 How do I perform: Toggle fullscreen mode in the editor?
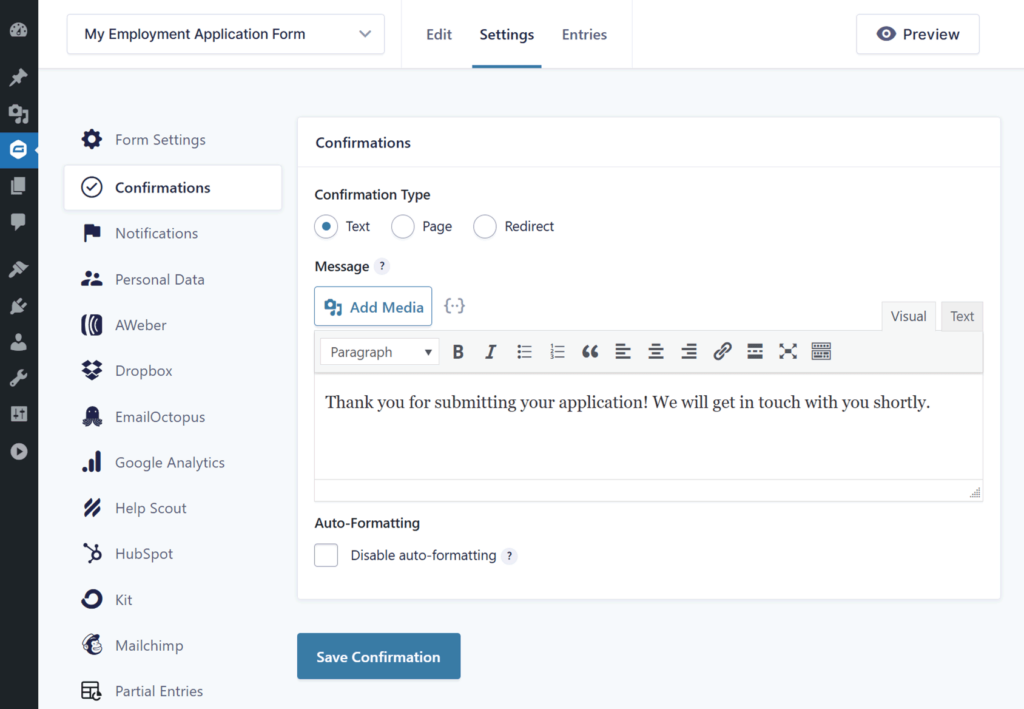[788, 351]
